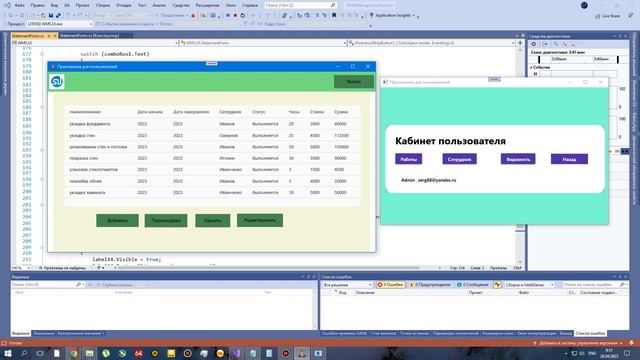This screenshot has width=640, height=360.
Task: Click the Live Share icon
Action: [608, 16]
